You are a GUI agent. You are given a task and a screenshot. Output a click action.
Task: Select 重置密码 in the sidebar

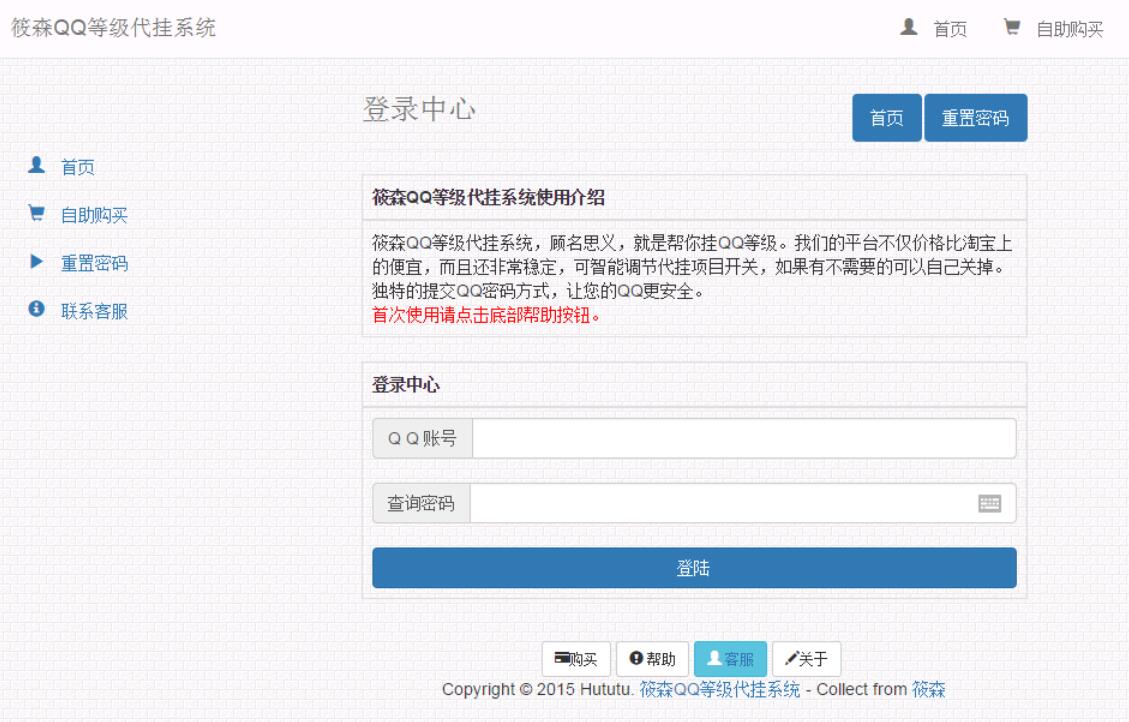pyautogui.click(x=94, y=263)
